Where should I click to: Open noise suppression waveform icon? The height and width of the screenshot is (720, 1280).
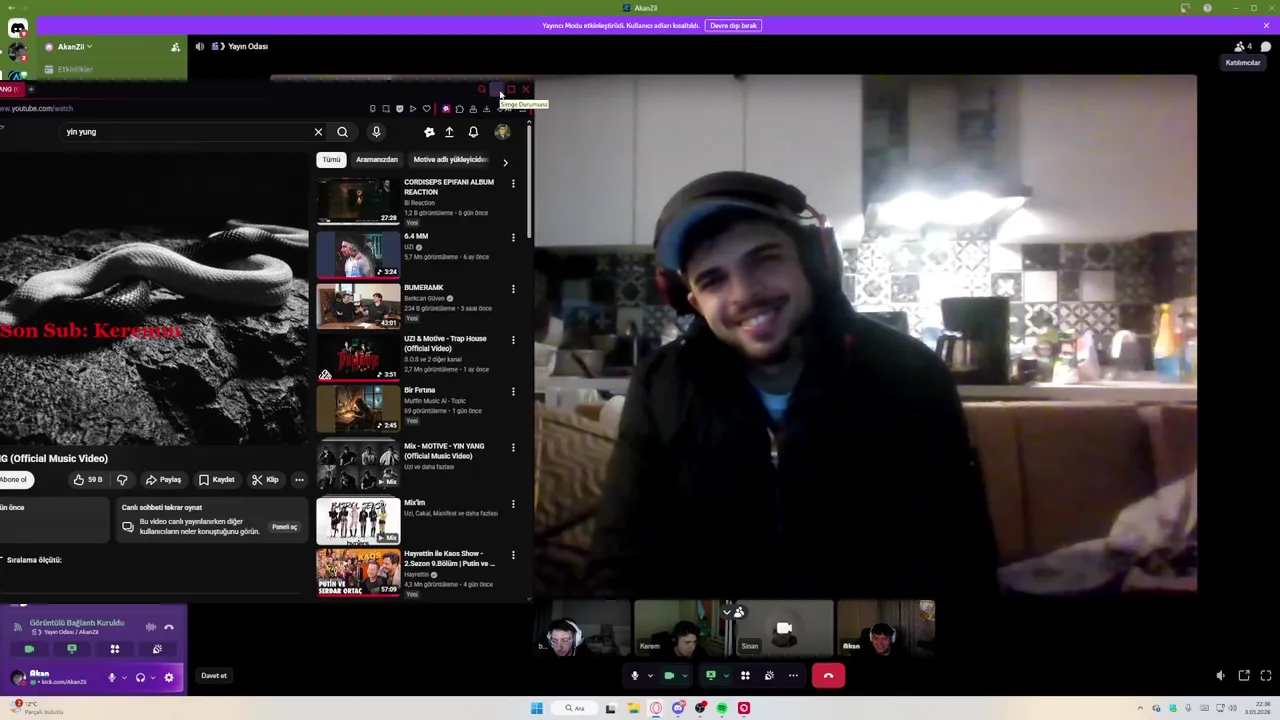coord(150,627)
